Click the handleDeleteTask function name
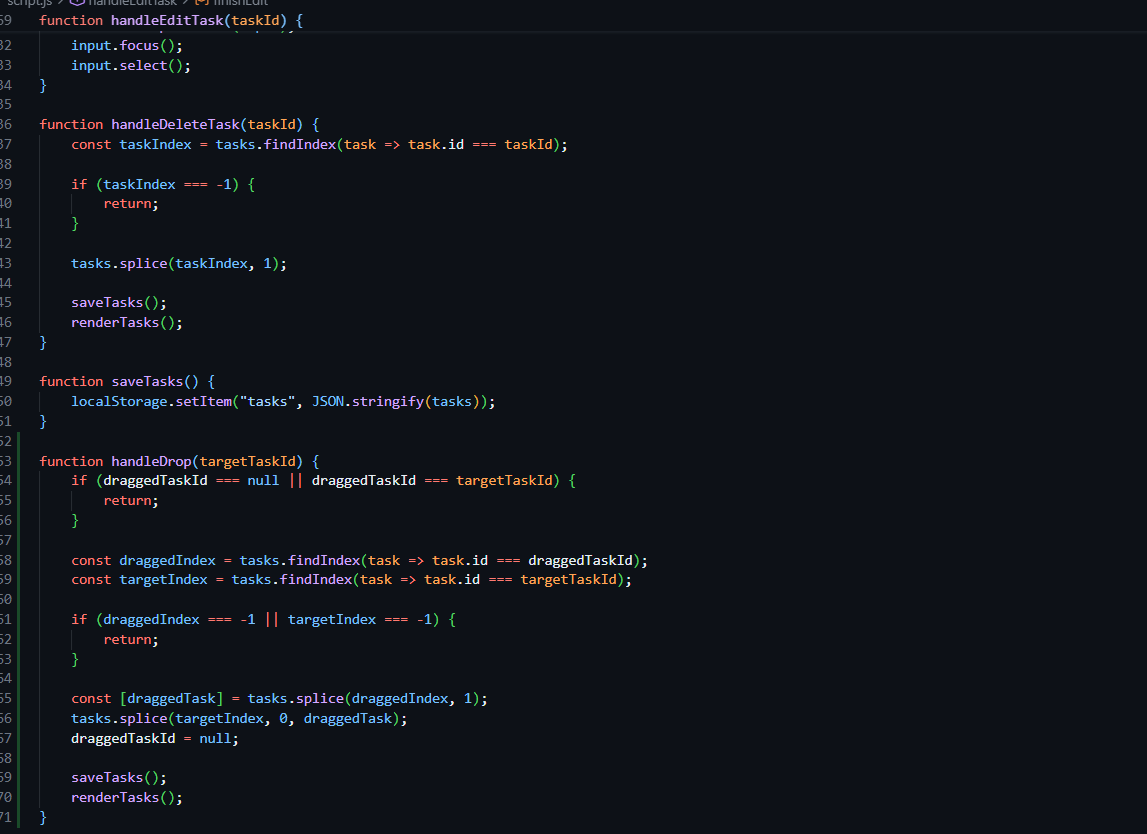The height and width of the screenshot is (834, 1147). [x=175, y=124]
